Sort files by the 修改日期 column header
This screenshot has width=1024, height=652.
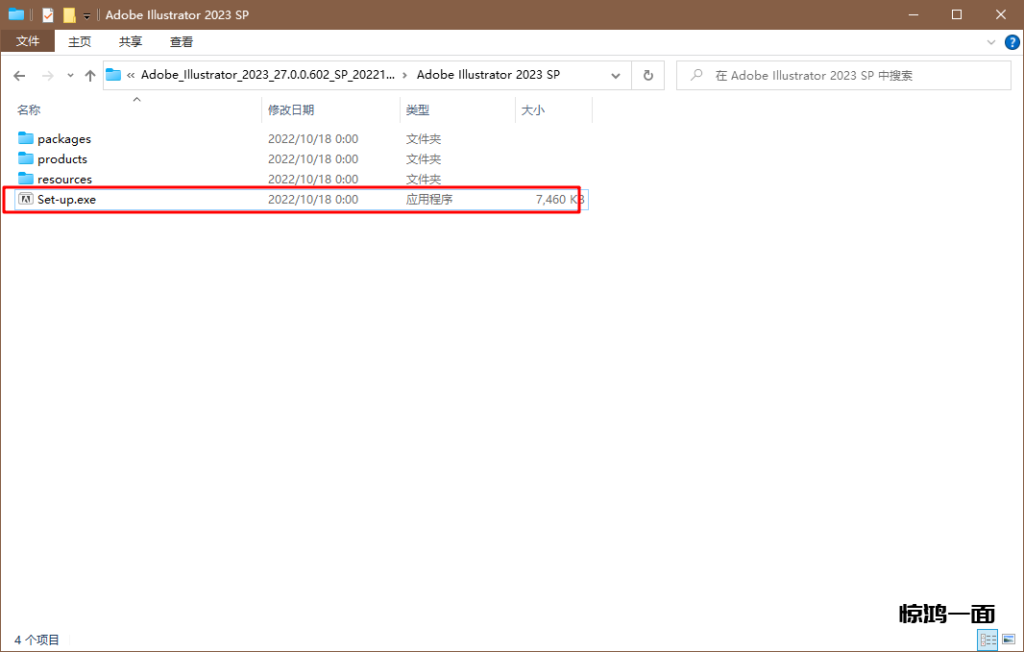pos(291,110)
